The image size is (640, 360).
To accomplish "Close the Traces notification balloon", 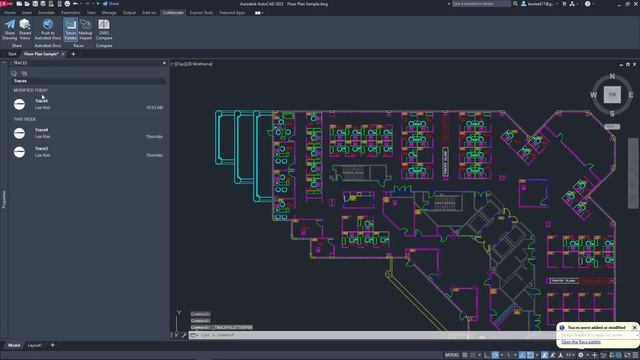I will [x=635, y=327].
